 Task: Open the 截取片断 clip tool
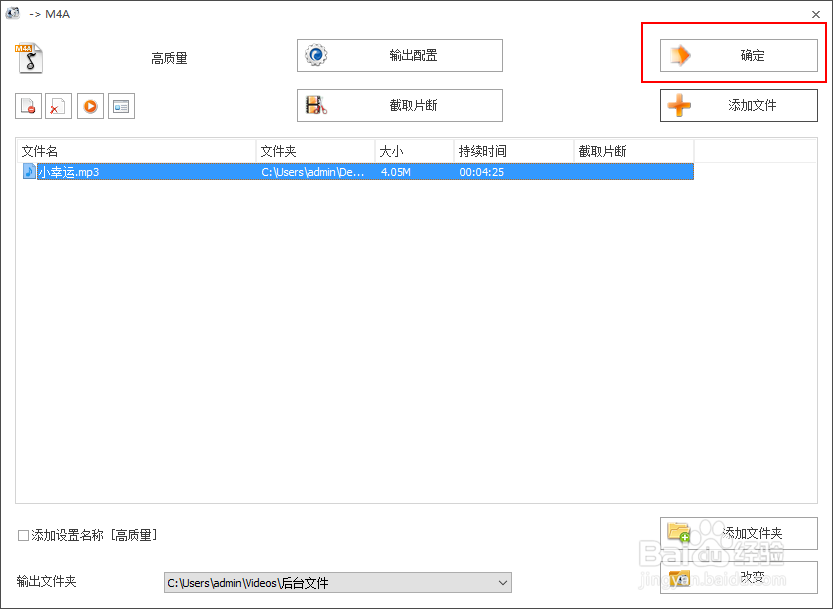400,105
